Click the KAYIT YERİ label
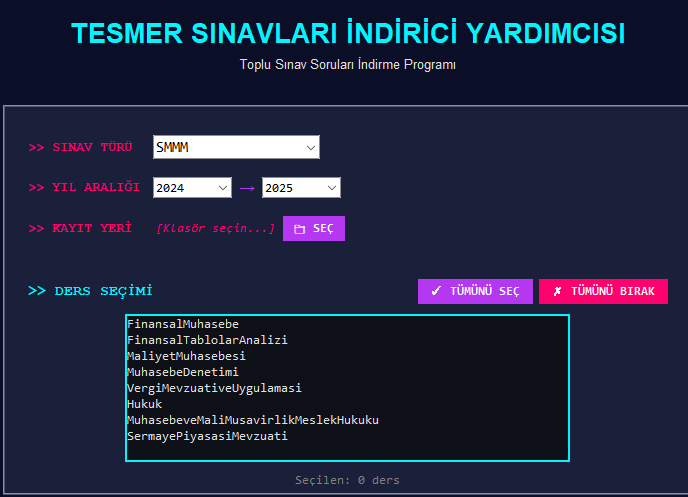The image size is (688, 497). [x=80, y=228]
